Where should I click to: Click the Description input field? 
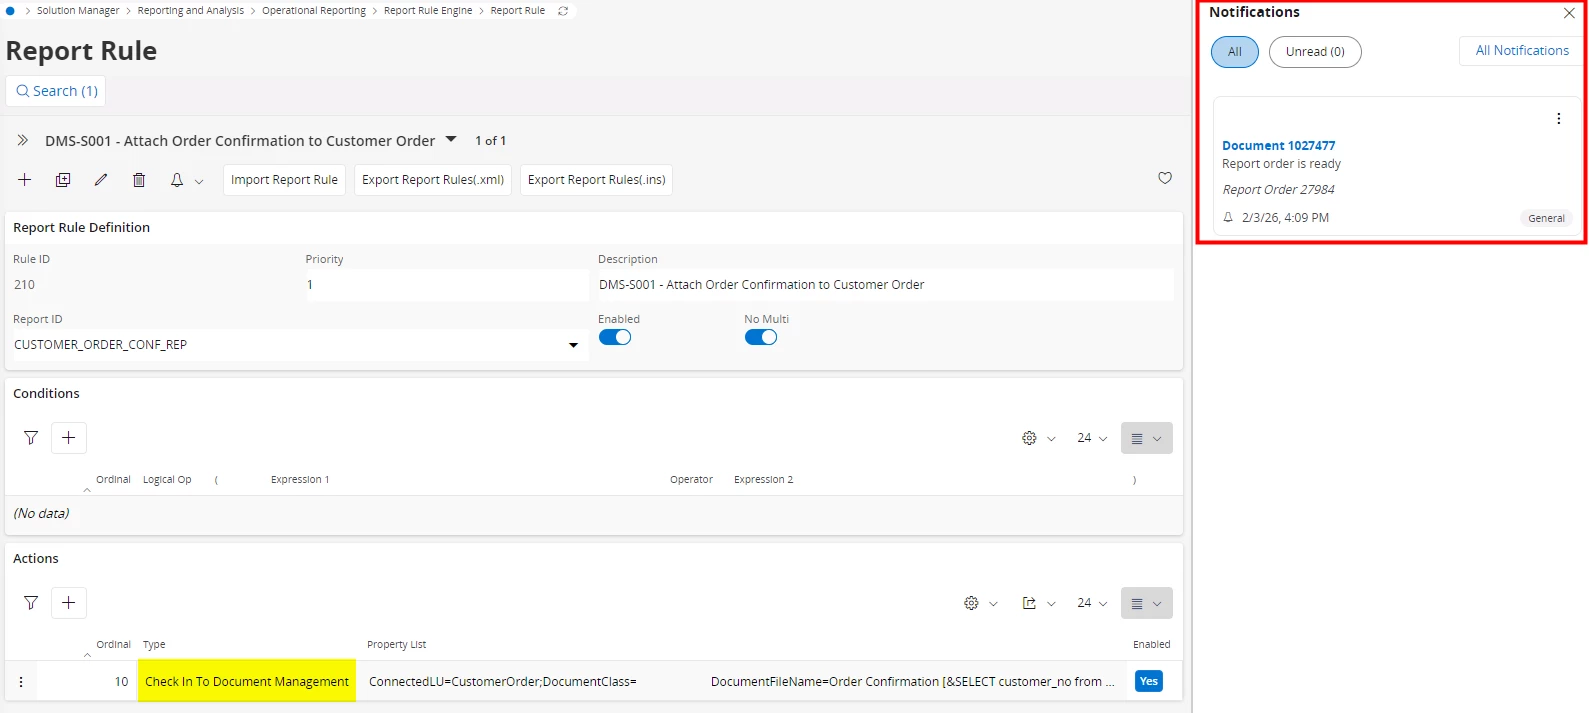coord(885,285)
